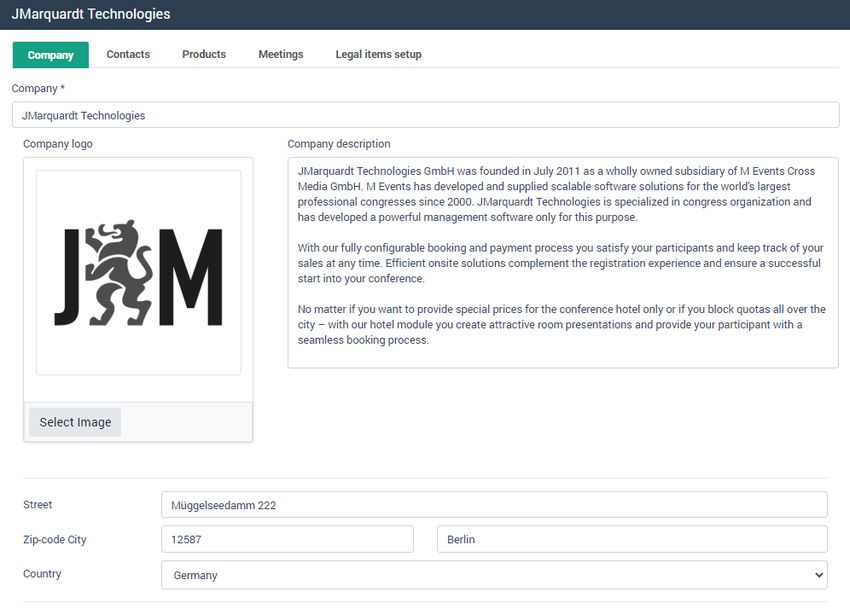Go to the Products tab
This screenshot has width=850, height=609.
click(204, 54)
